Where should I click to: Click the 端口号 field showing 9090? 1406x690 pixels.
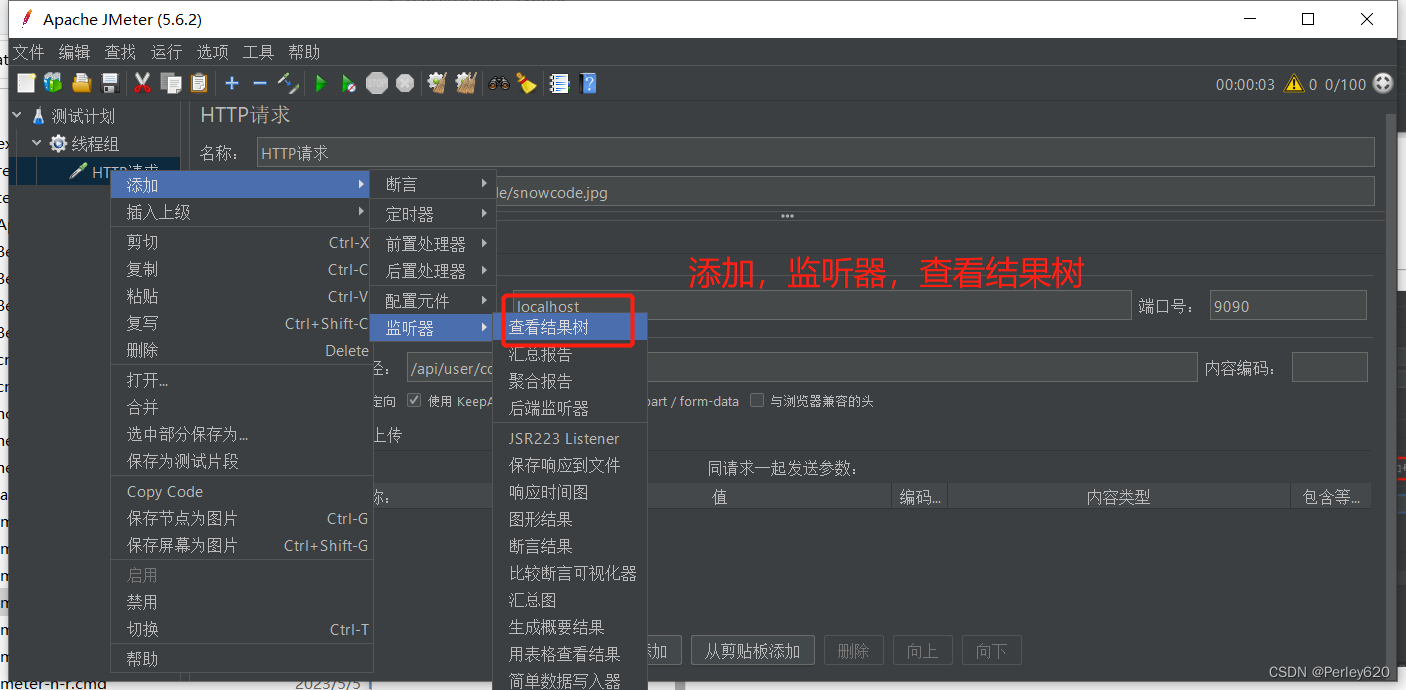click(1288, 306)
